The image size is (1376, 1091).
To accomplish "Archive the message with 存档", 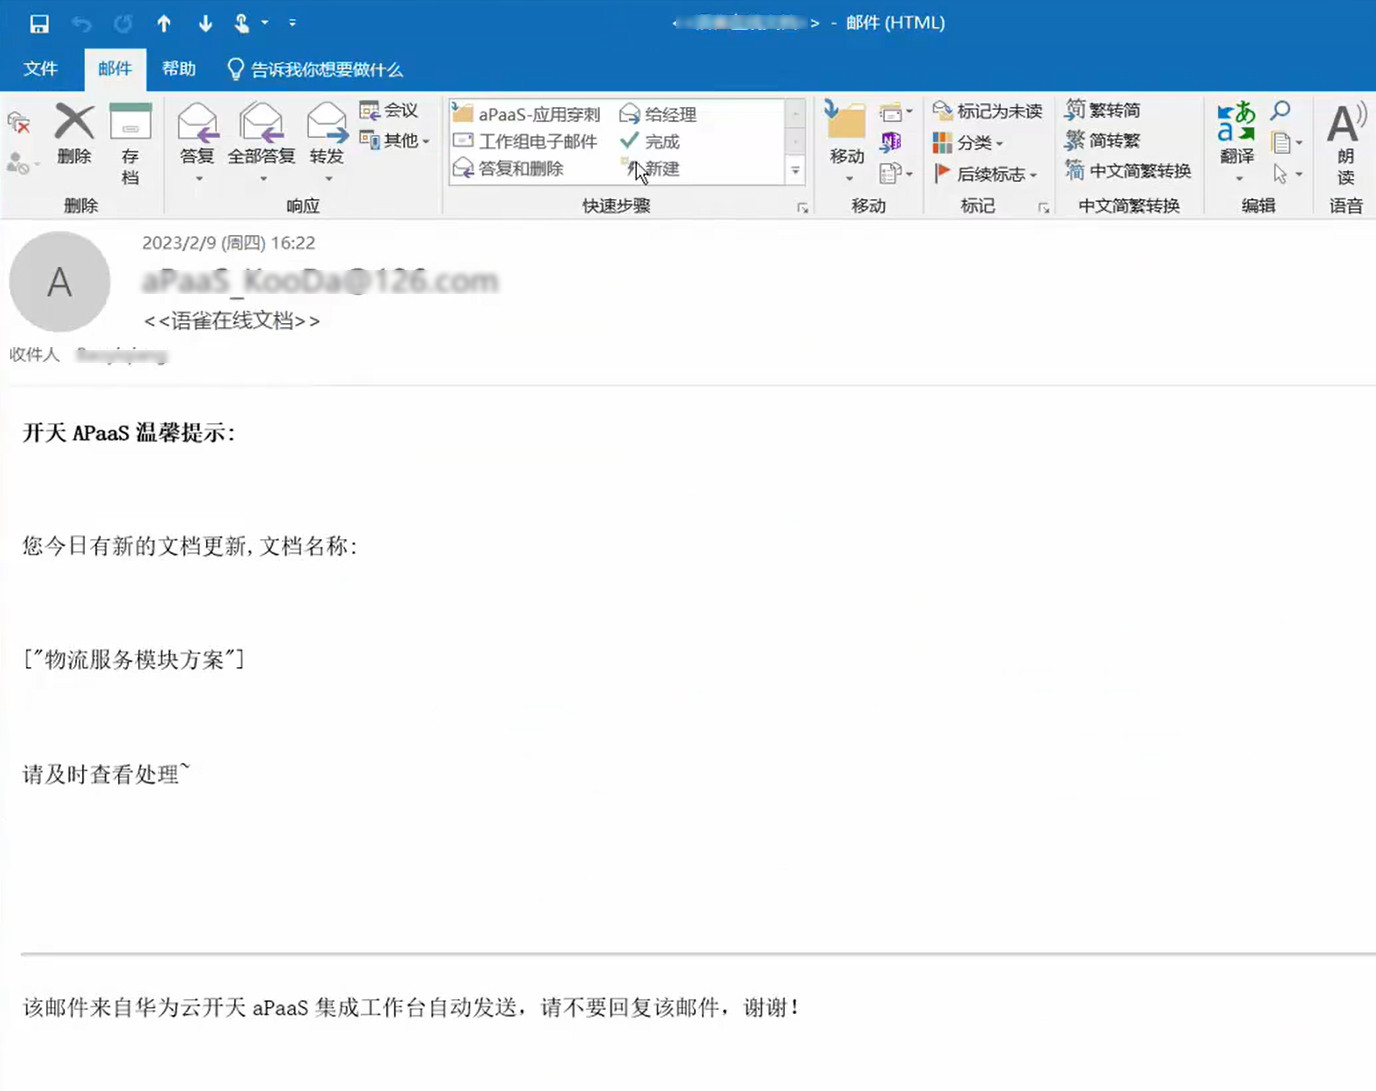I will click(130, 144).
